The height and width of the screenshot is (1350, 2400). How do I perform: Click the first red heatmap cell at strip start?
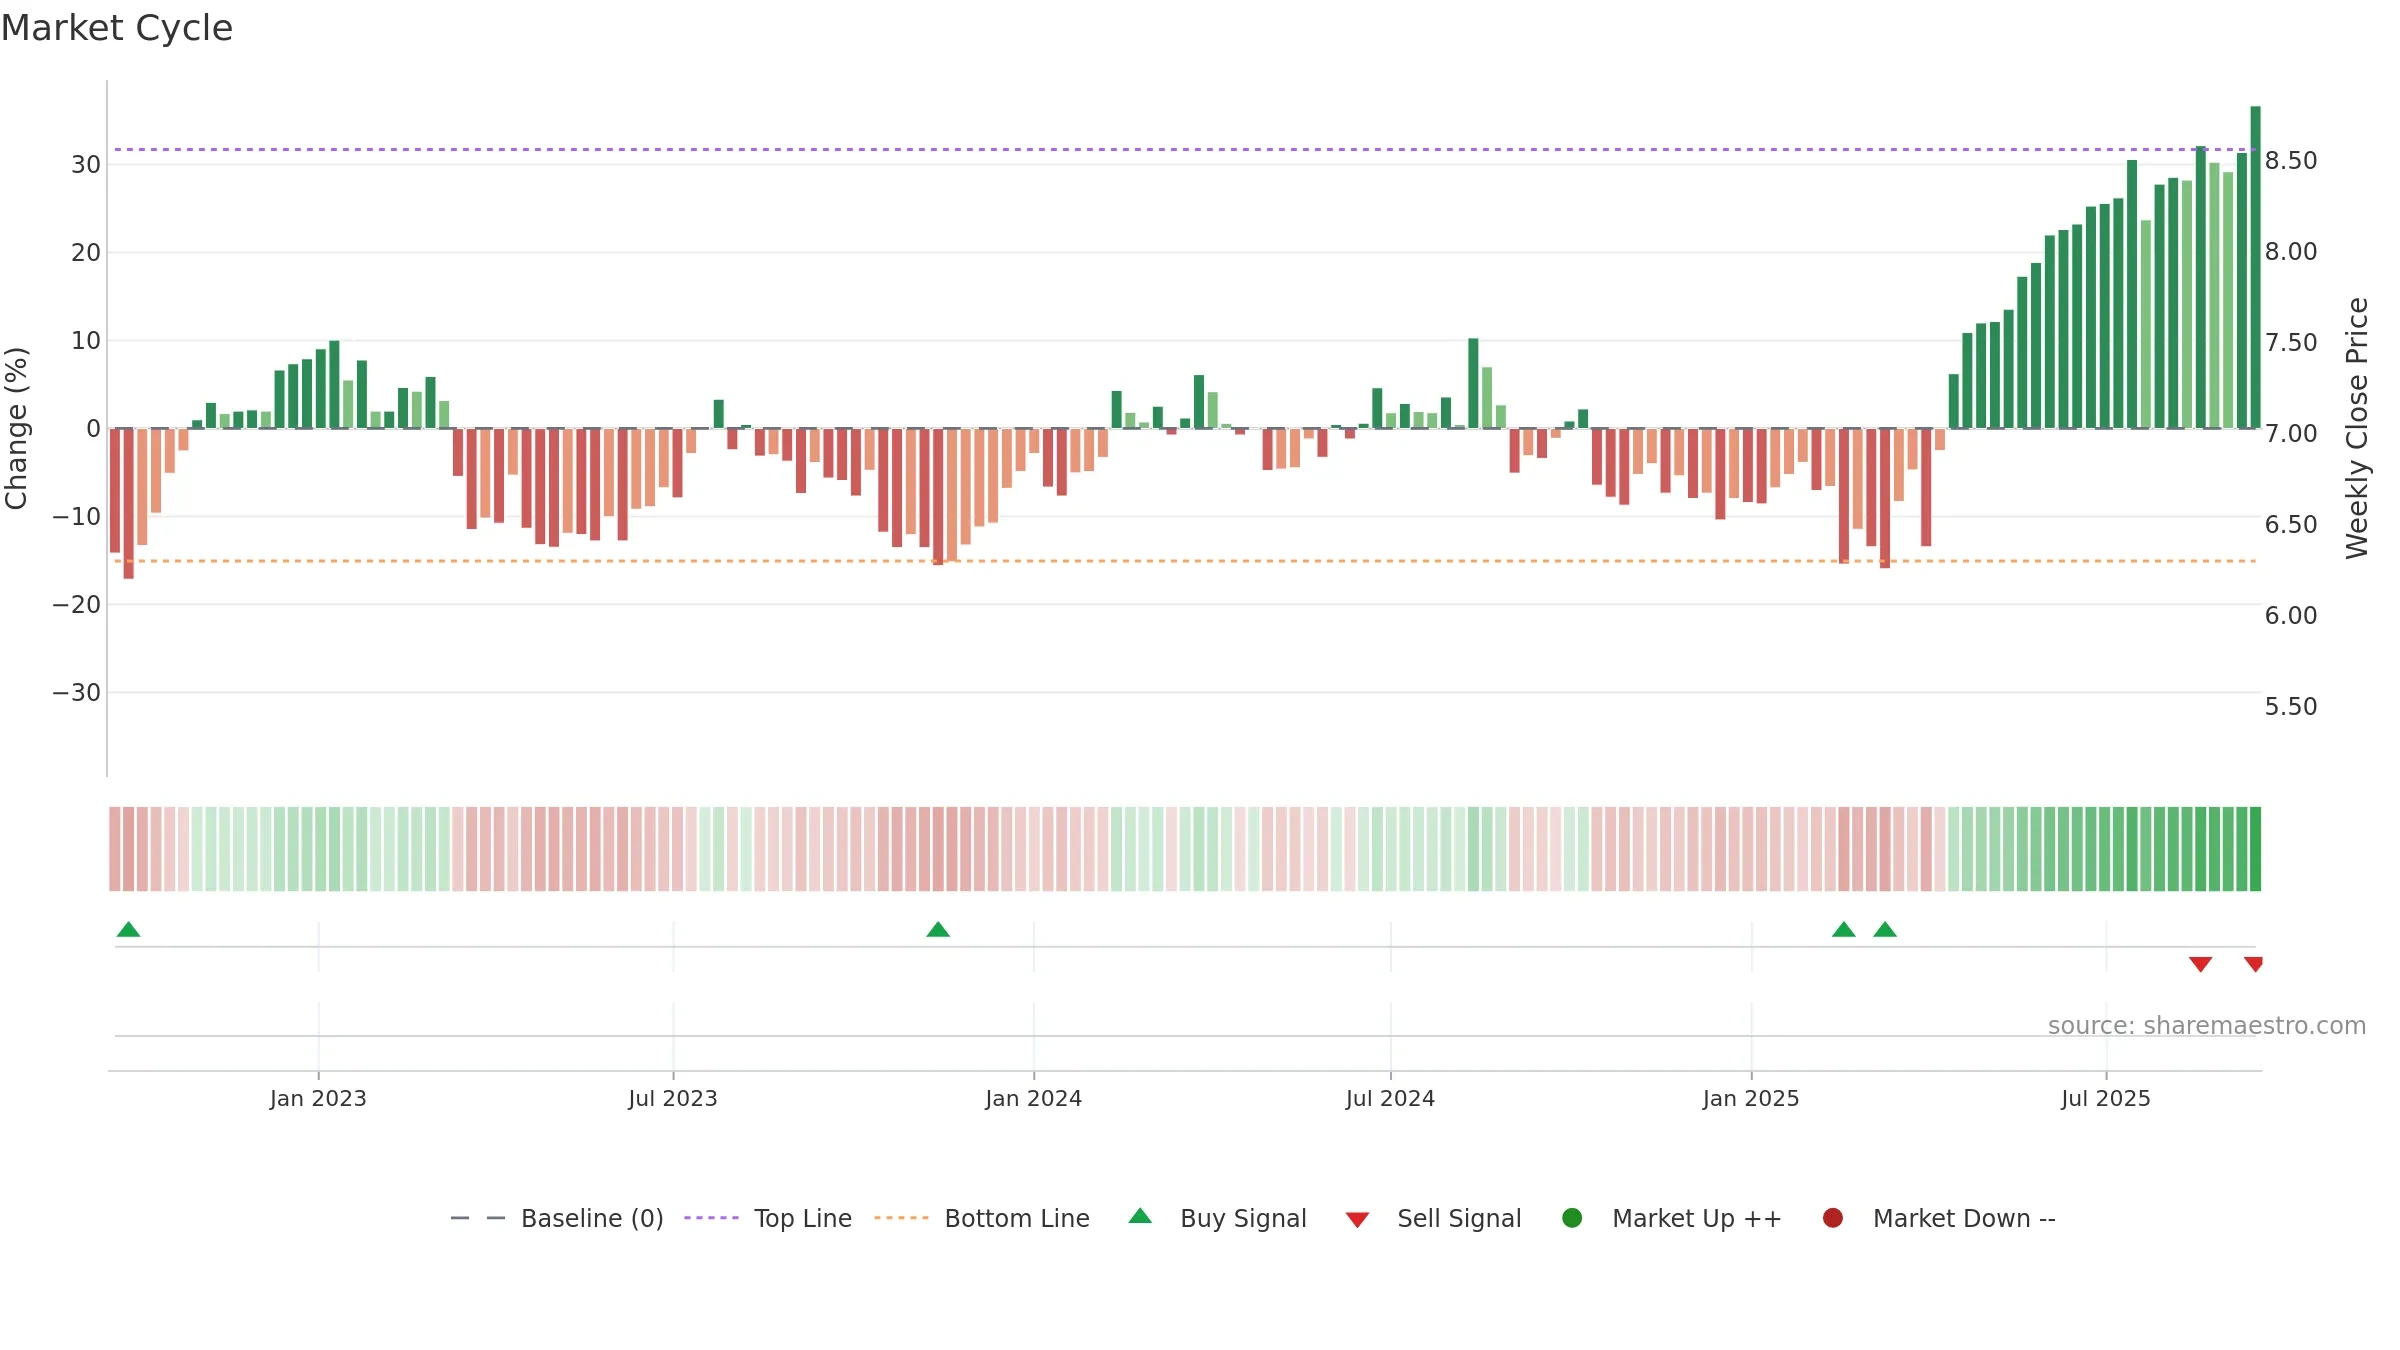click(115, 849)
